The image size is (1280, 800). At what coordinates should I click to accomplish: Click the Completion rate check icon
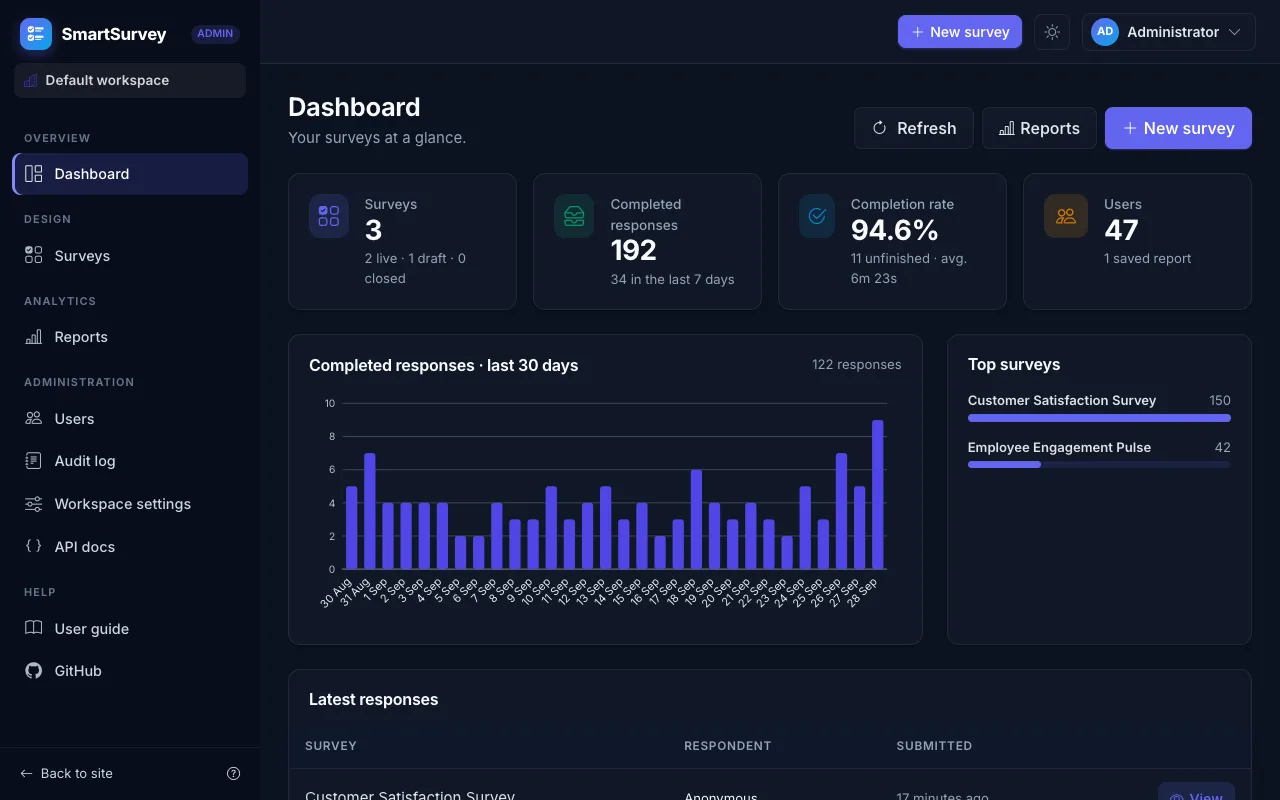(x=817, y=216)
